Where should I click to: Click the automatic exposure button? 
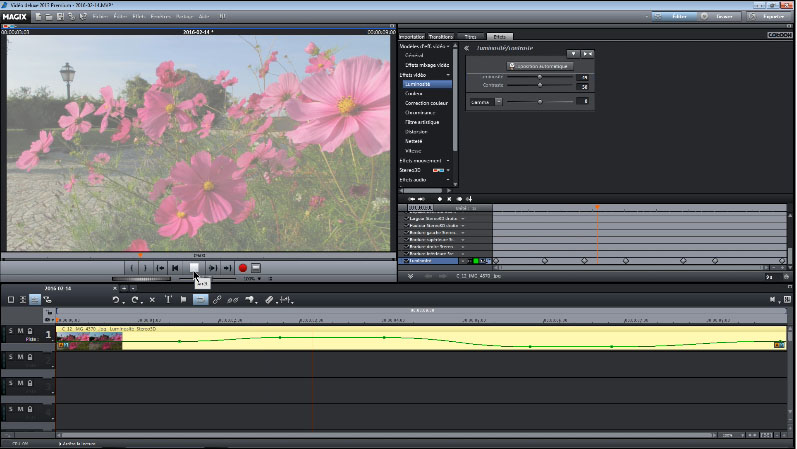tap(539, 65)
